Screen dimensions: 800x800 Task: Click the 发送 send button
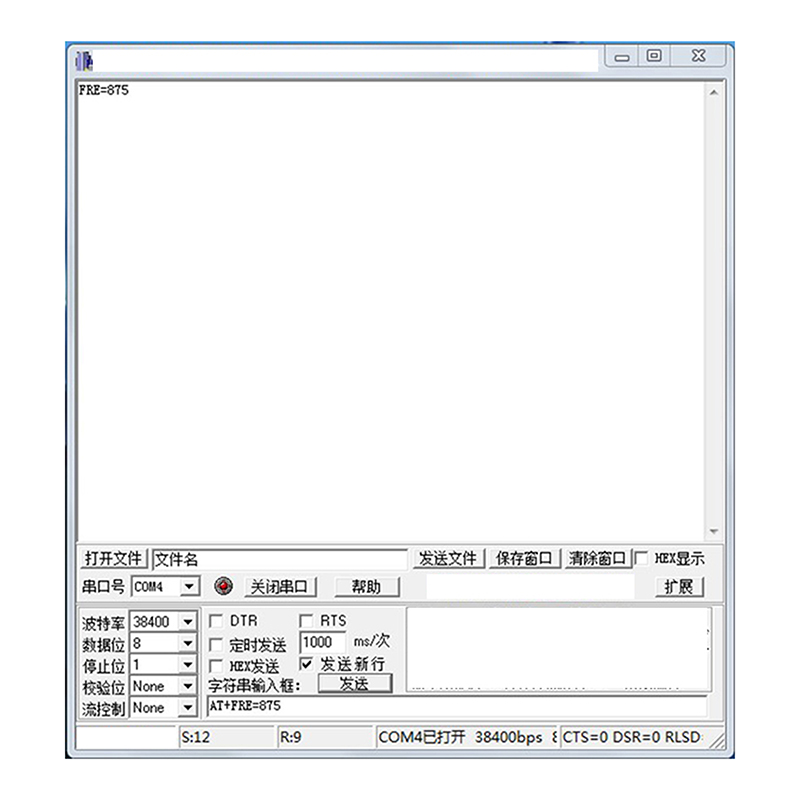point(355,684)
